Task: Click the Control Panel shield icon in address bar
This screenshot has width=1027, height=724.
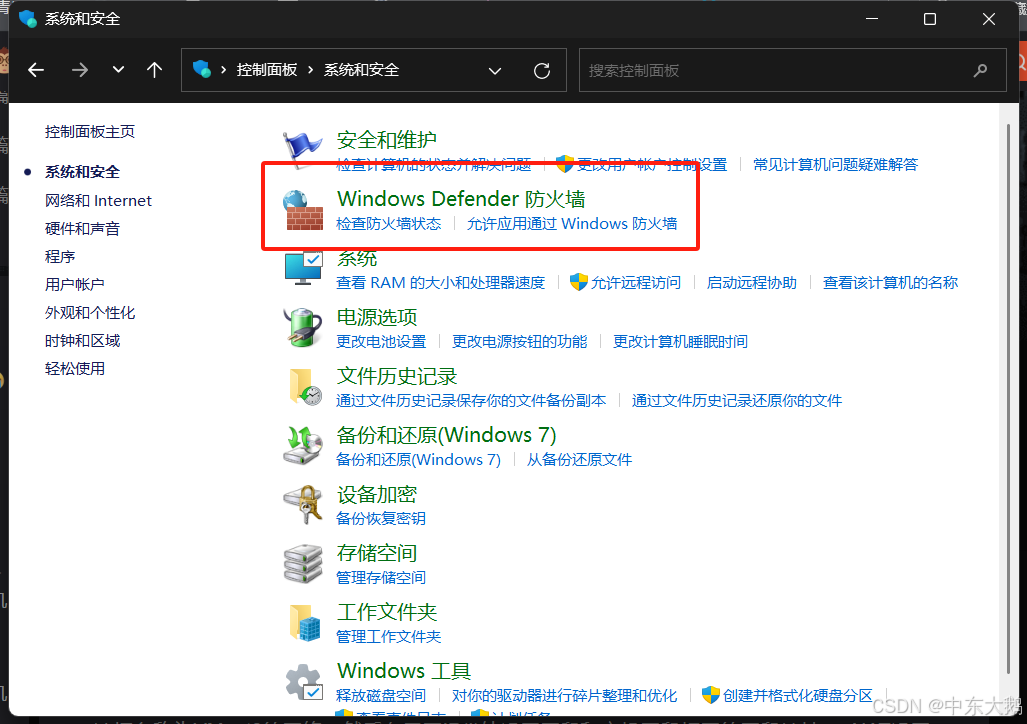Action: [x=202, y=69]
